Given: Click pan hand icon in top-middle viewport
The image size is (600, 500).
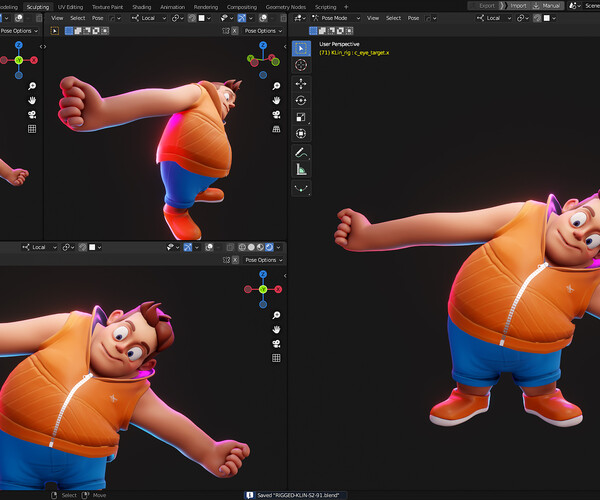Looking at the screenshot, I should click(x=276, y=100).
